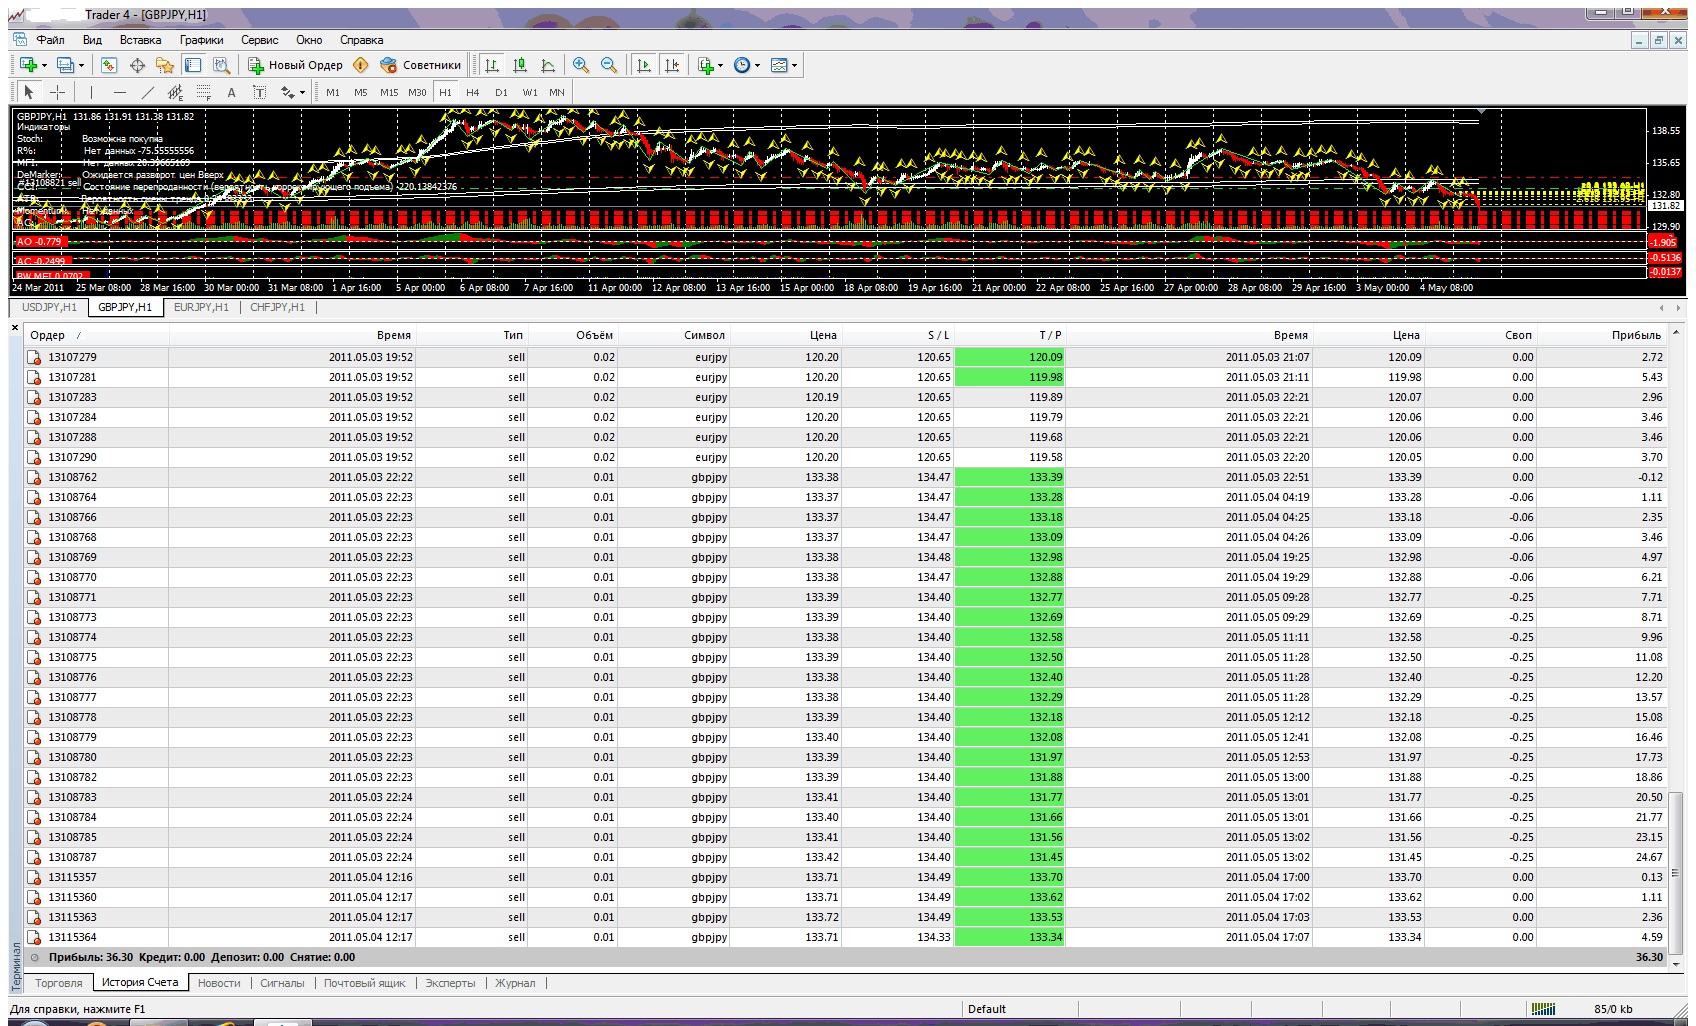The height and width of the screenshot is (1026, 1696).
Task: Show the Market Watch window
Action: pyautogui.click(x=109, y=65)
